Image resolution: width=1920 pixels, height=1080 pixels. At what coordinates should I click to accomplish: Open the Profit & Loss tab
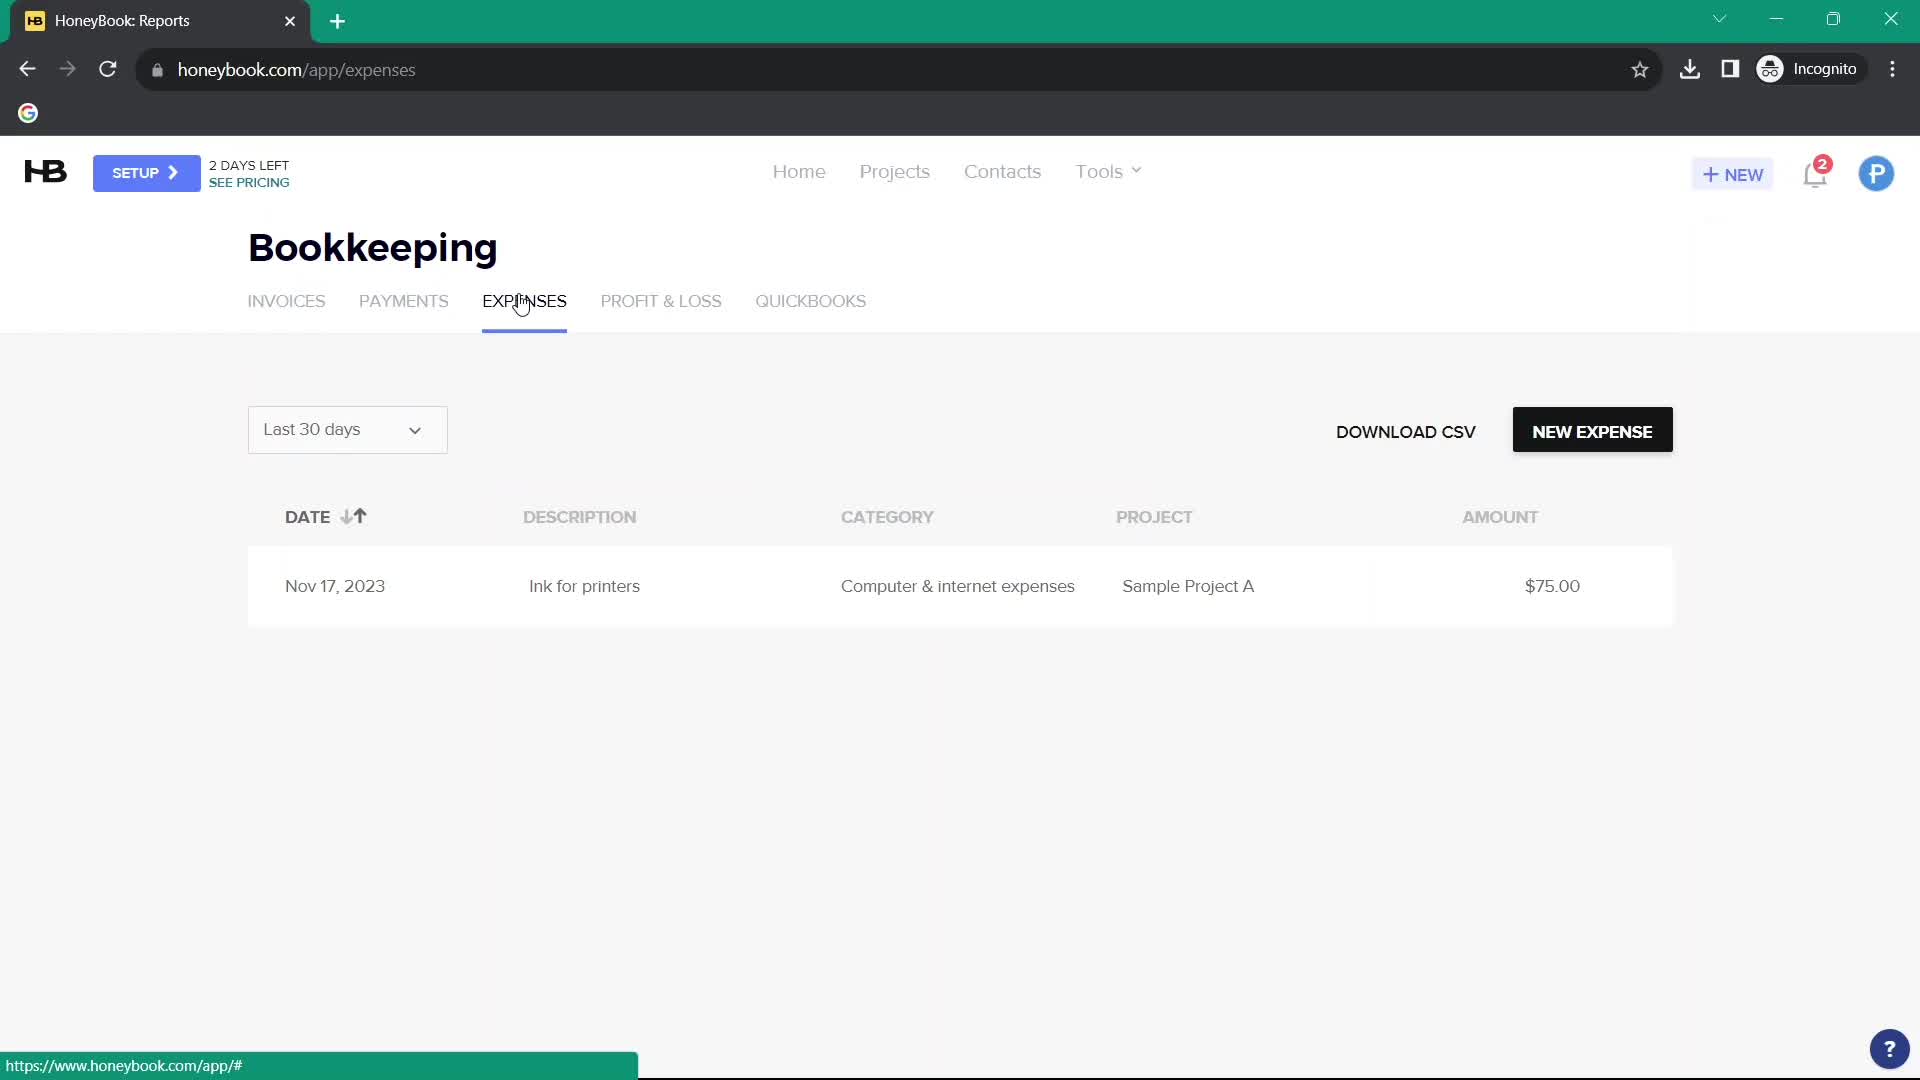pyautogui.click(x=661, y=301)
